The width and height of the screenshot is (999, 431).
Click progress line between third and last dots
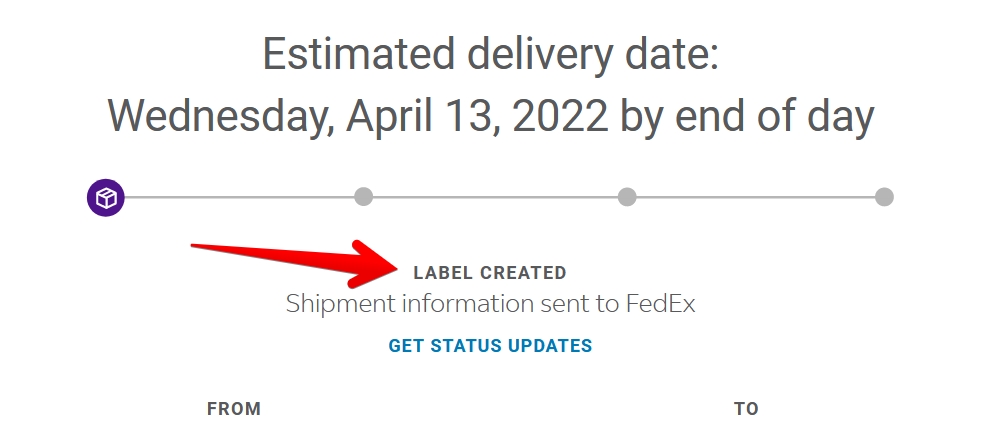pyautogui.click(x=755, y=197)
